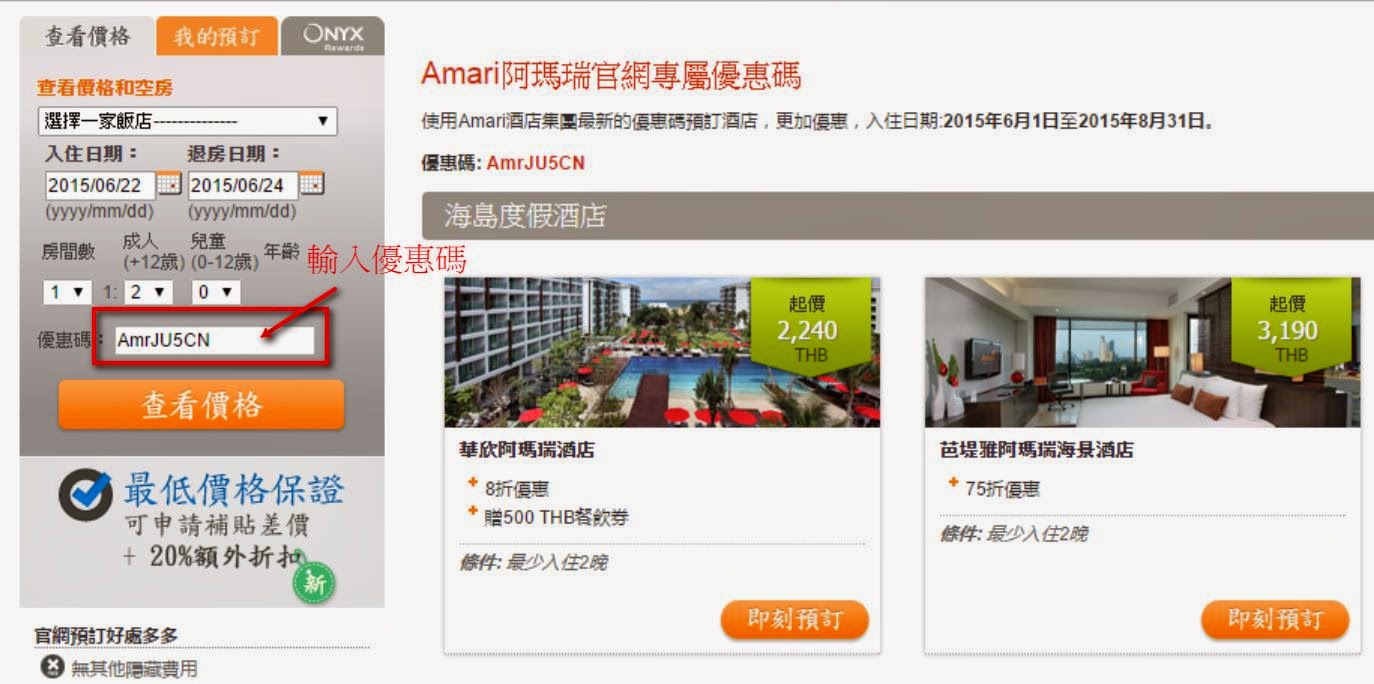Click 即刻預訂 for 華欣阿瑪瑞酒店
1374x684 pixels.
tap(795, 620)
